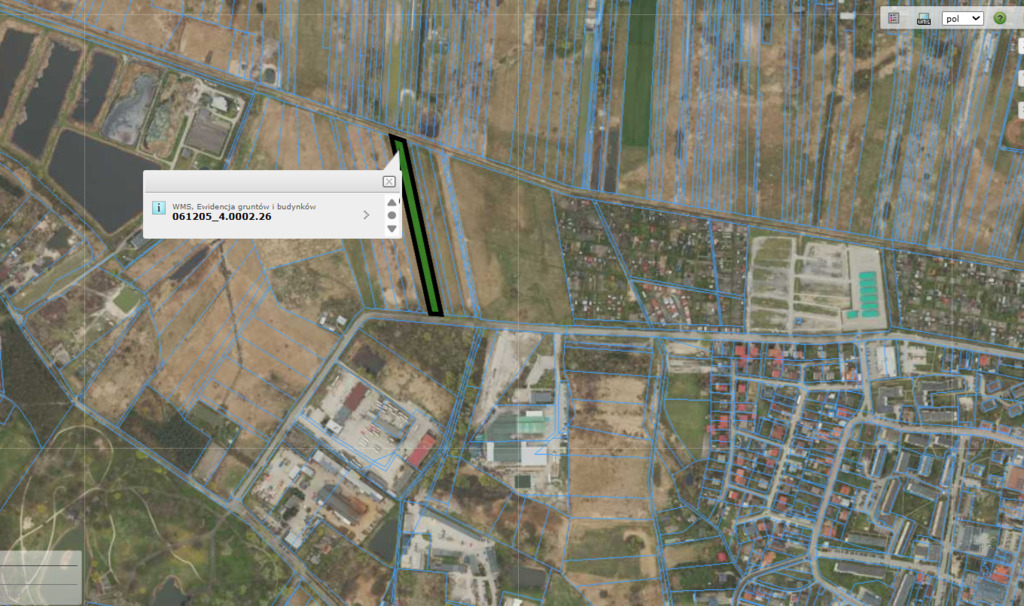Close the parcel info popup
This screenshot has height=606, width=1024.
389,181
